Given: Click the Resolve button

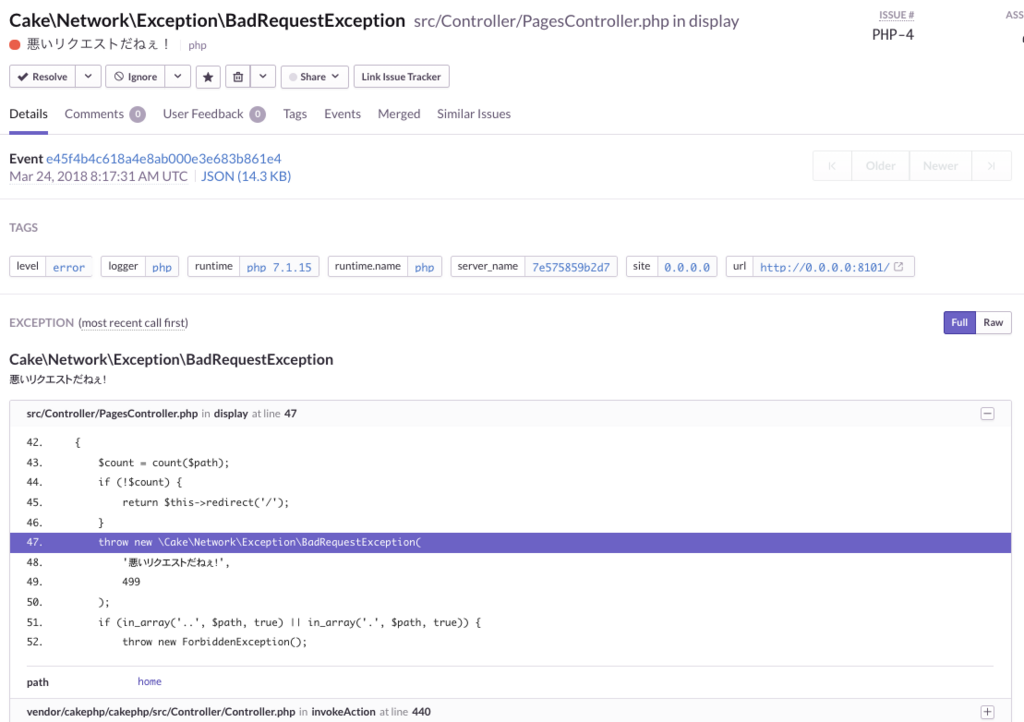Looking at the screenshot, I should point(42,76).
